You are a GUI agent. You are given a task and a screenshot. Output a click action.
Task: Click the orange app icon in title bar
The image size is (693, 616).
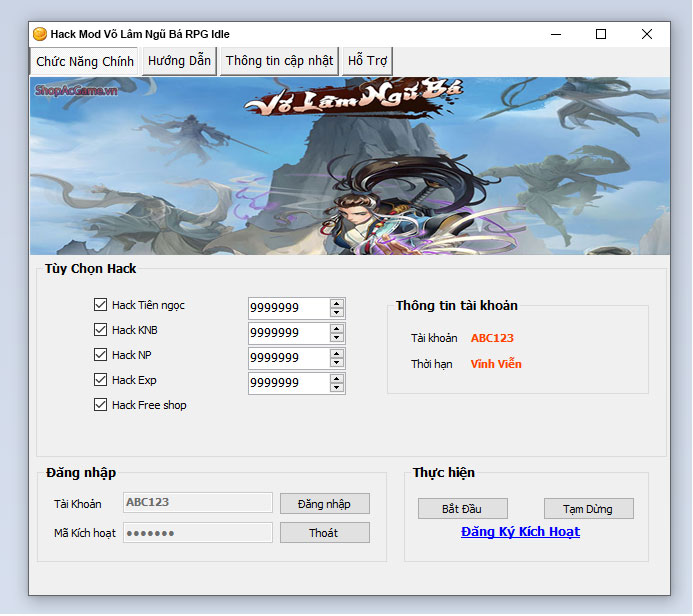coord(40,34)
